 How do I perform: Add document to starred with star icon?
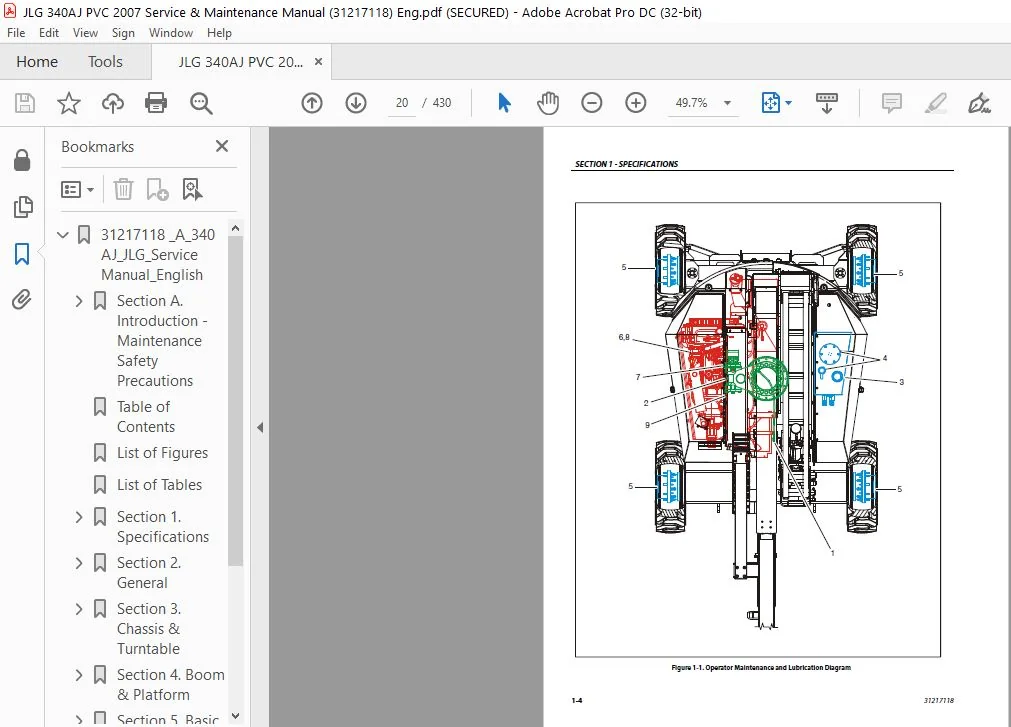click(68, 103)
